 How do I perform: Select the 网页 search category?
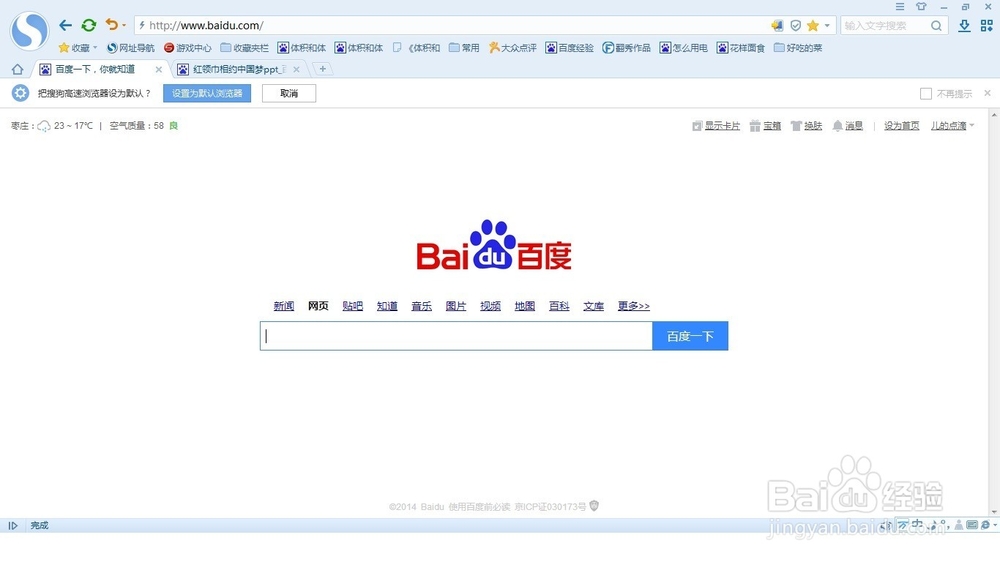click(x=318, y=306)
